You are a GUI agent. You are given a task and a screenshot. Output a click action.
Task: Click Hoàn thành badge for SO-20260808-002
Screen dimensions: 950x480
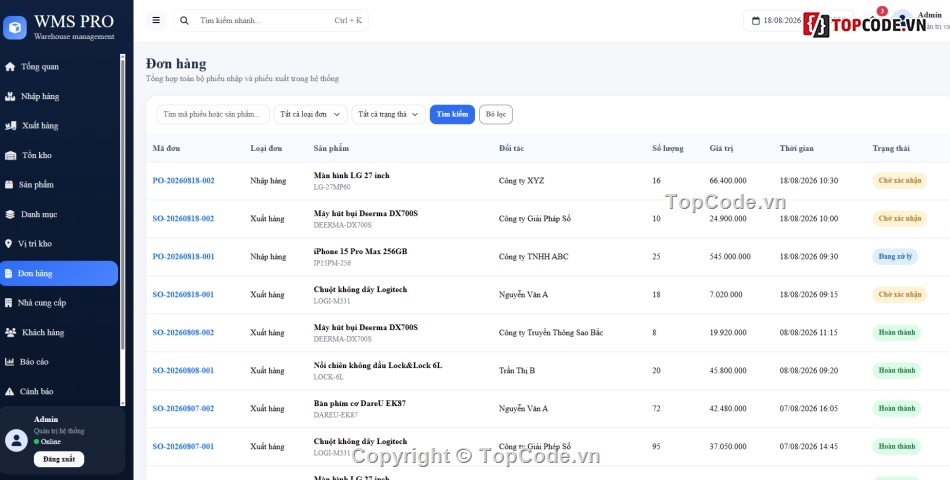pyautogui.click(x=897, y=333)
